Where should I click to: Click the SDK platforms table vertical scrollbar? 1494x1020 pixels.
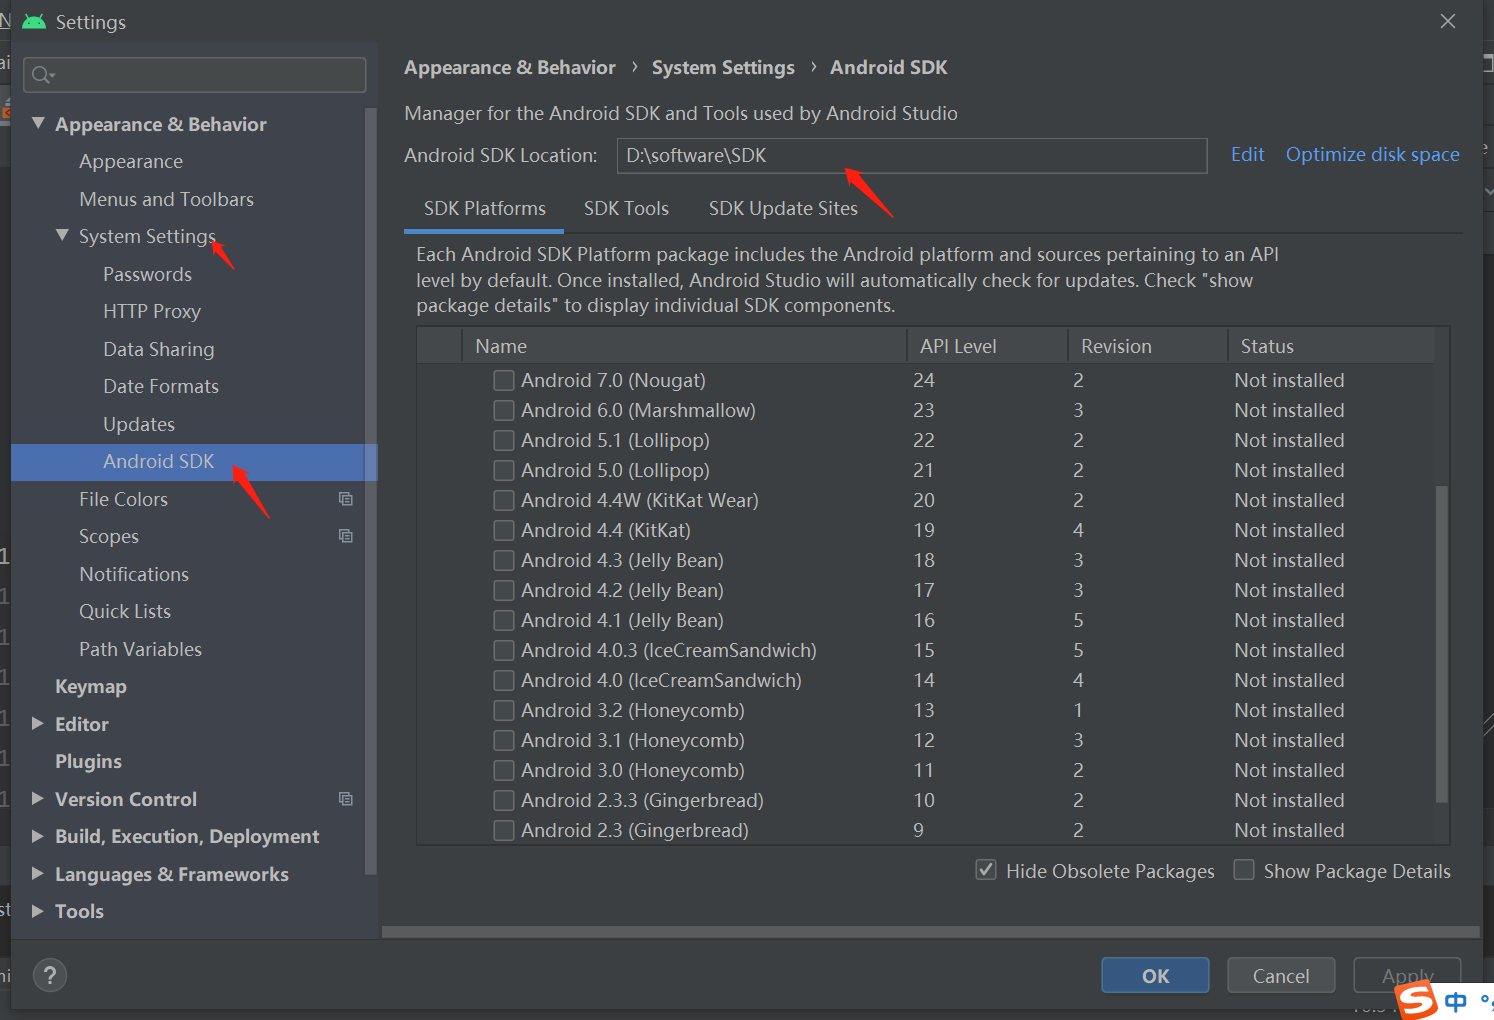(1442, 643)
